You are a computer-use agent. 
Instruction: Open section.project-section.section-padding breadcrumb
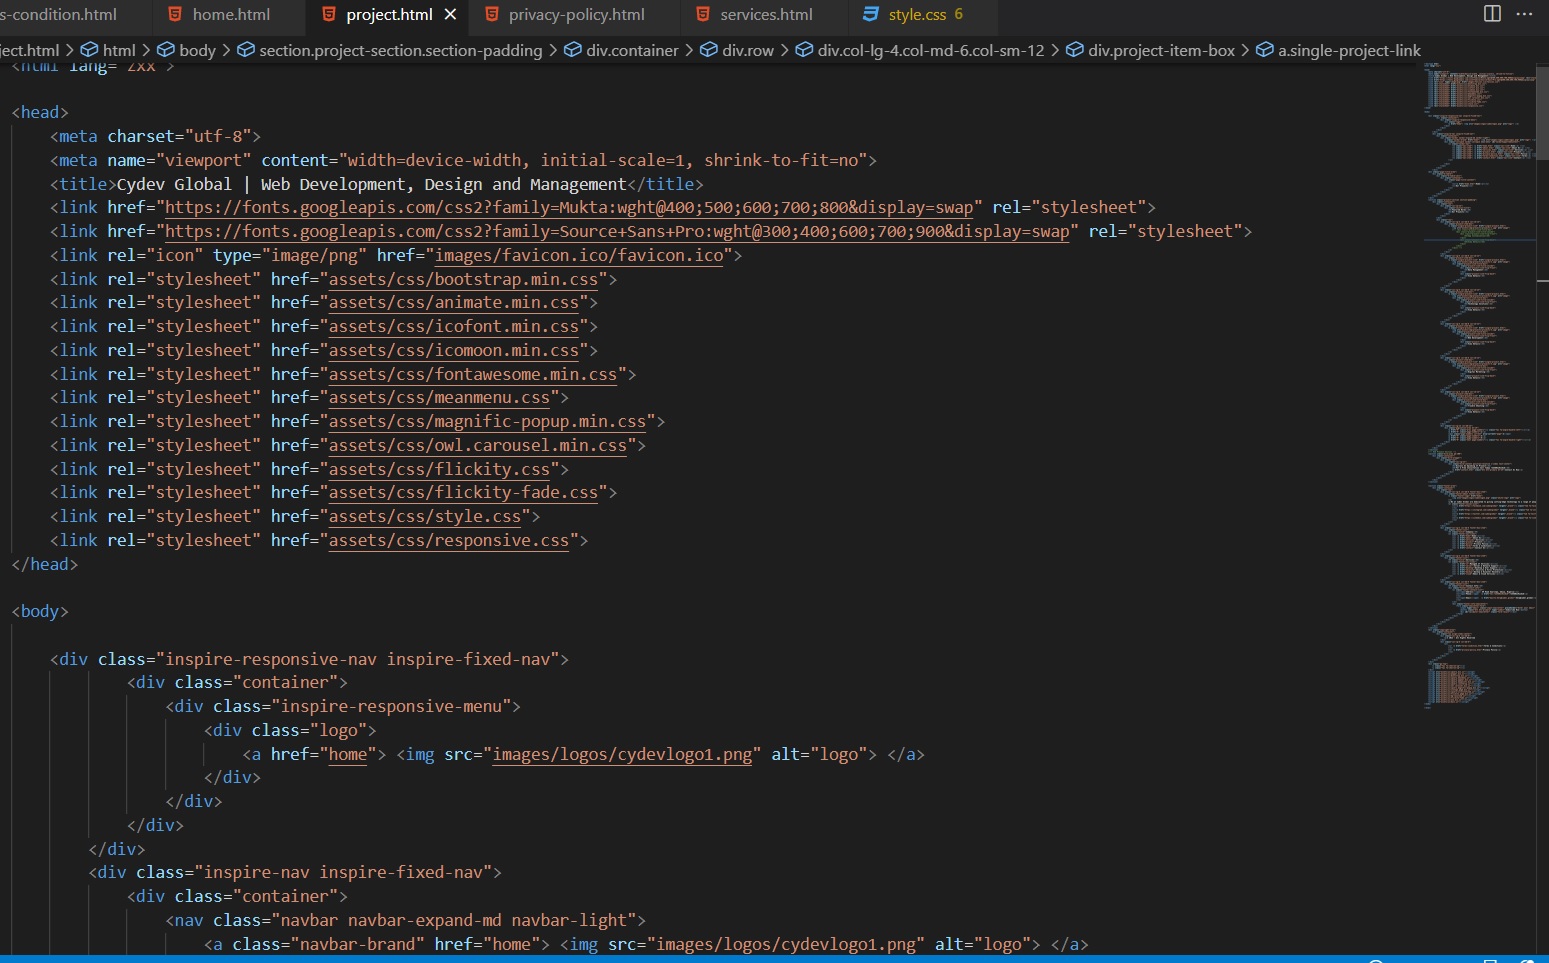click(401, 50)
